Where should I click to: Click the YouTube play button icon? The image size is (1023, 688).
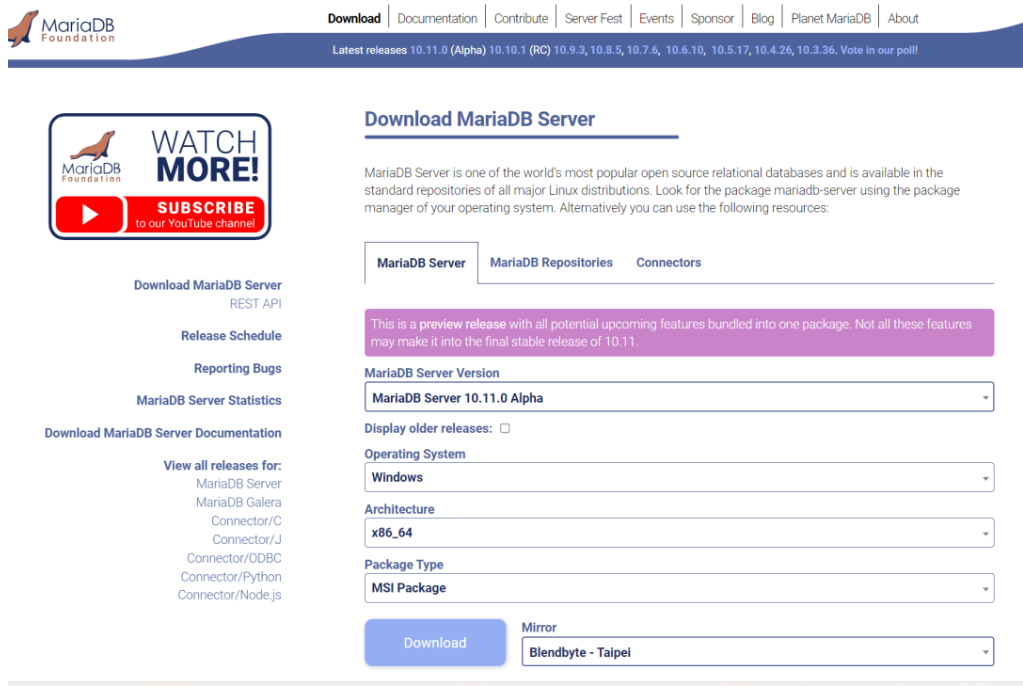click(89, 215)
